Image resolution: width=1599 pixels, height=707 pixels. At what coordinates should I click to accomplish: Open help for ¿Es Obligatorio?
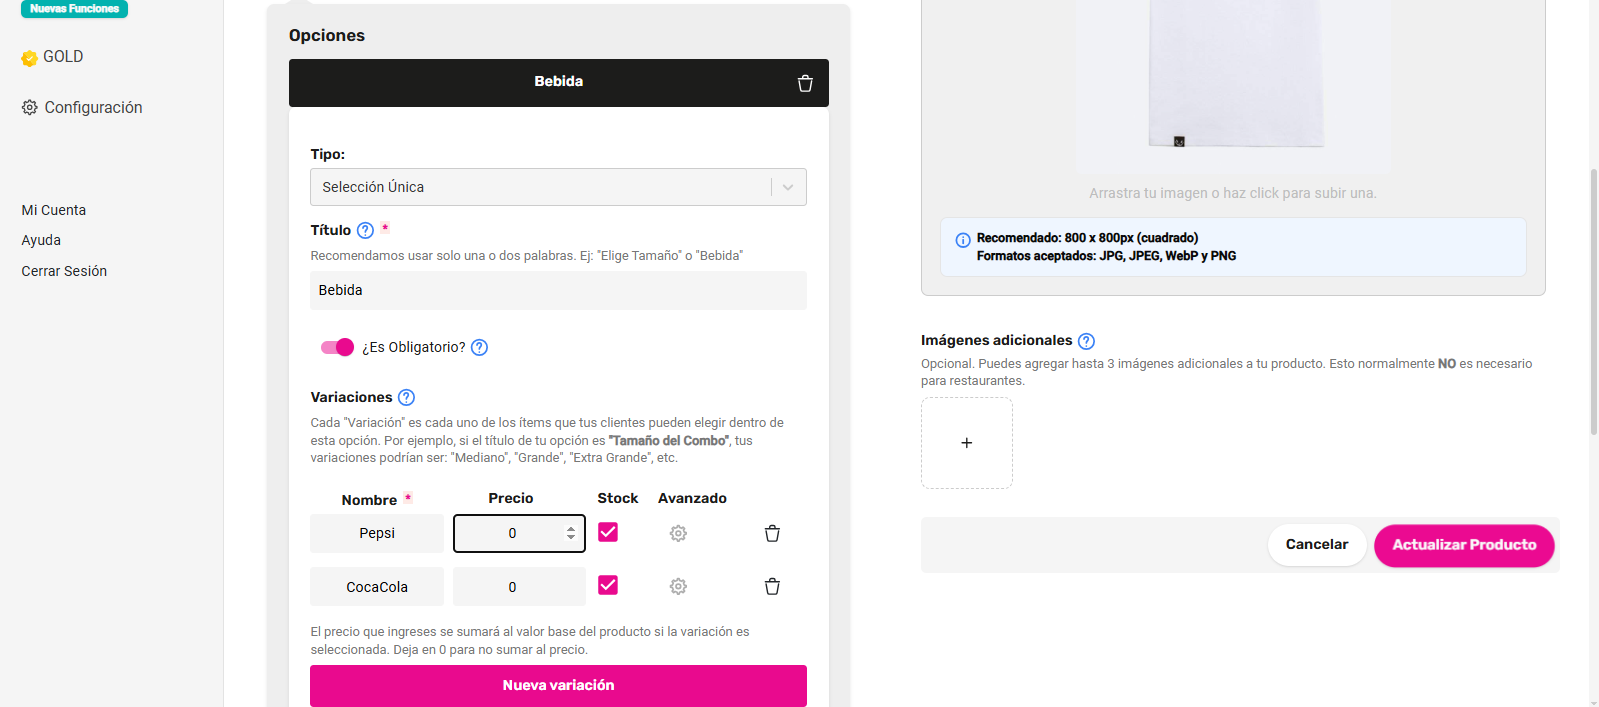click(479, 348)
